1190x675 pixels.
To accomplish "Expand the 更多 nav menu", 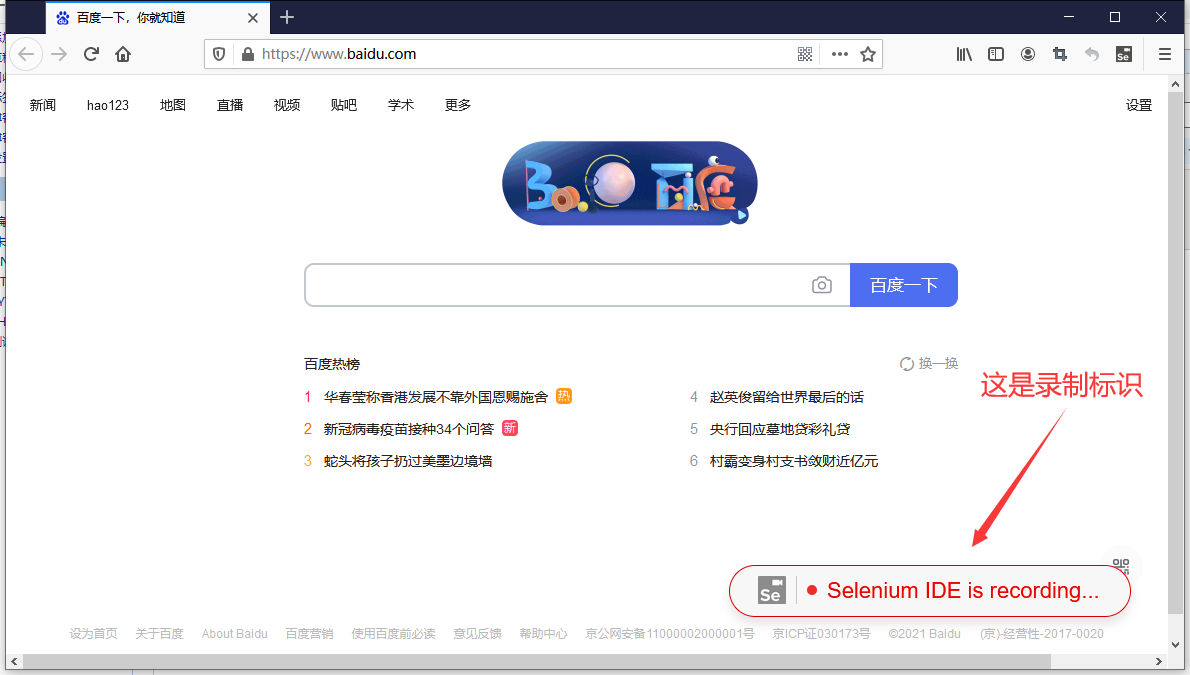I will coord(458,105).
